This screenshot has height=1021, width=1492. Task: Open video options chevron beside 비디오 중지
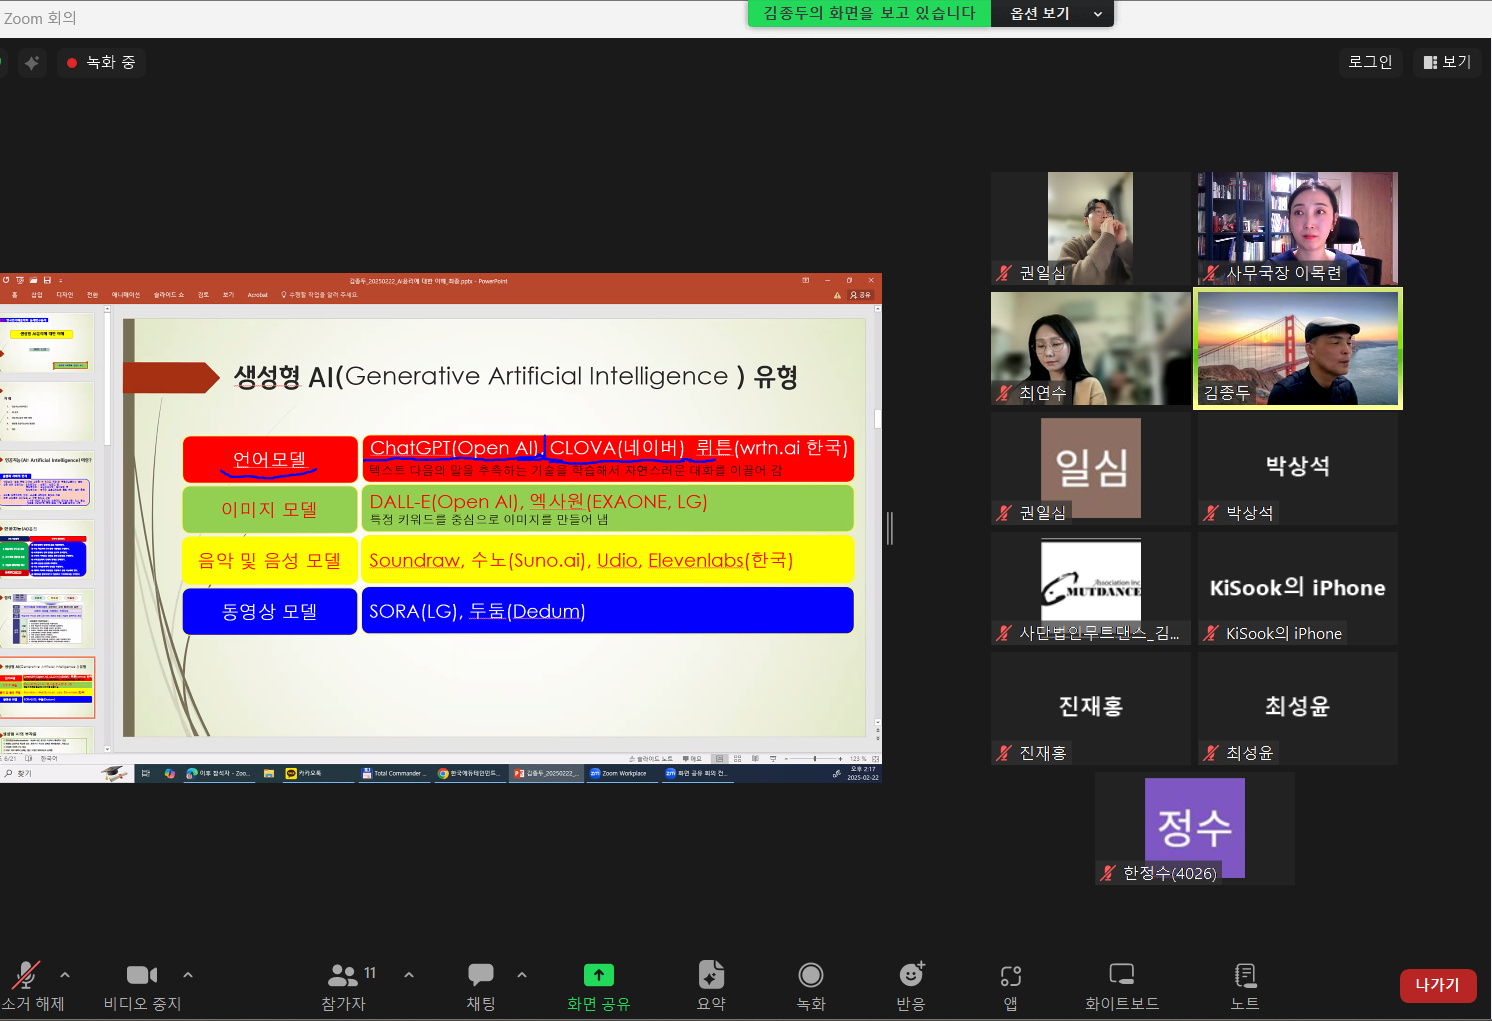[x=188, y=974]
